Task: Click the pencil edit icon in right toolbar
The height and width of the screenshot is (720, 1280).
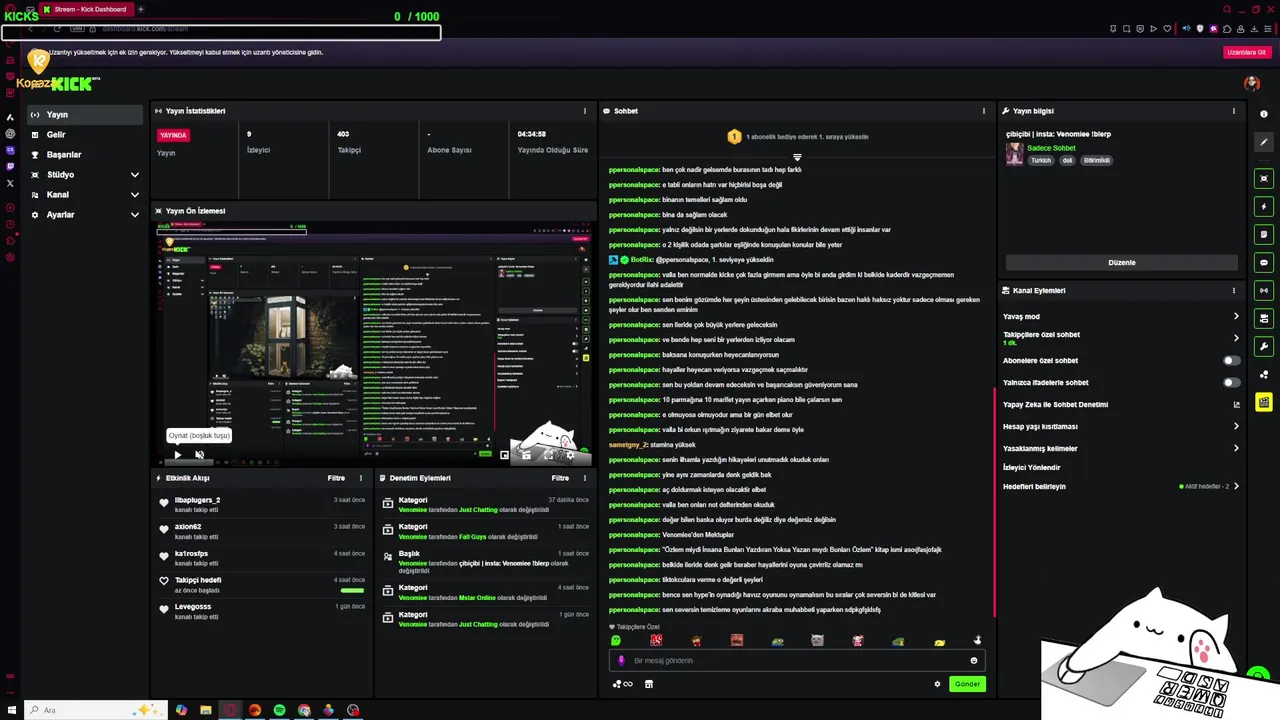Action: (x=1264, y=142)
